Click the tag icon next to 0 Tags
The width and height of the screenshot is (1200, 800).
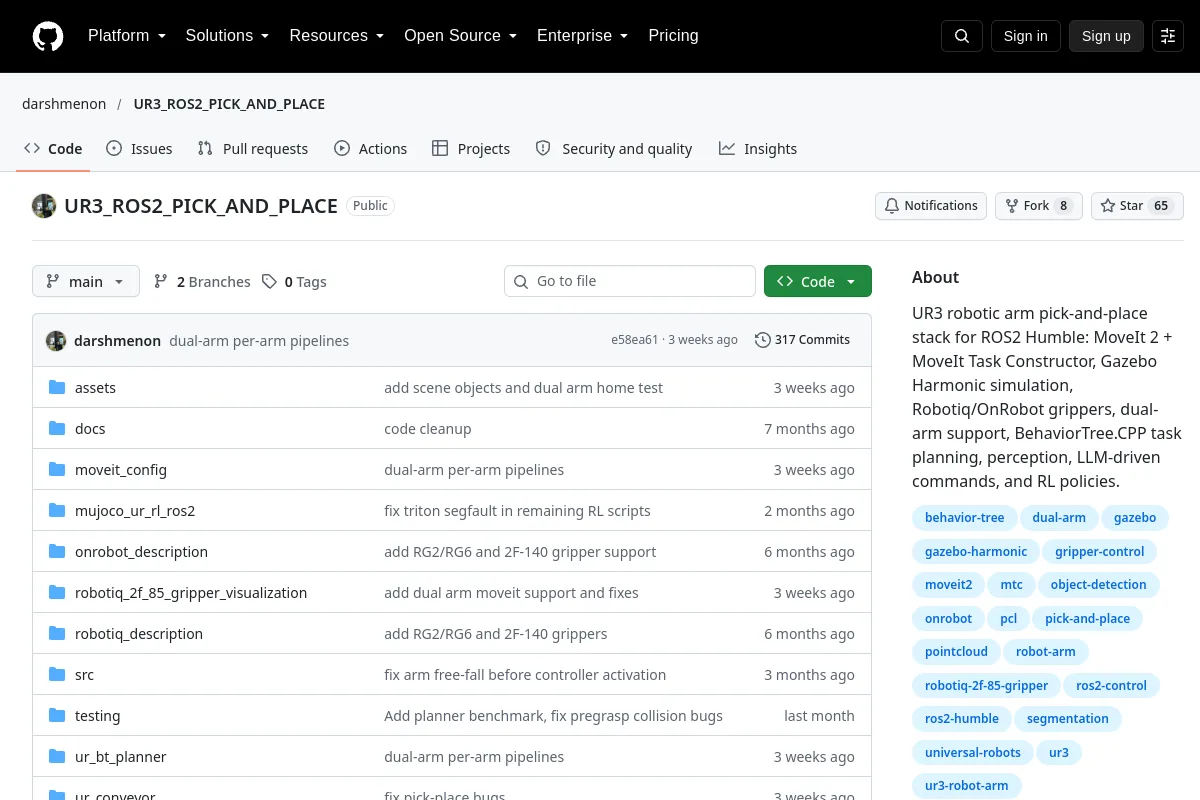(x=269, y=282)
